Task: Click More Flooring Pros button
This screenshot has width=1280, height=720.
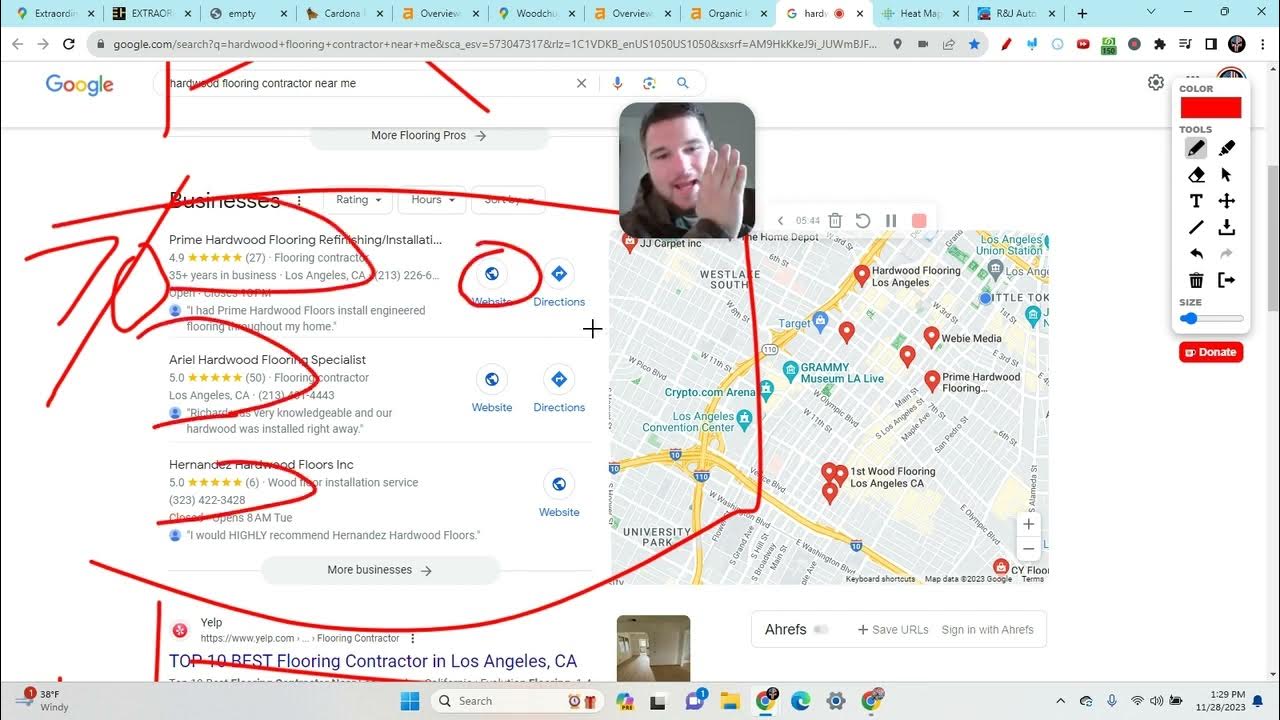Action: [x=429, y=136]
